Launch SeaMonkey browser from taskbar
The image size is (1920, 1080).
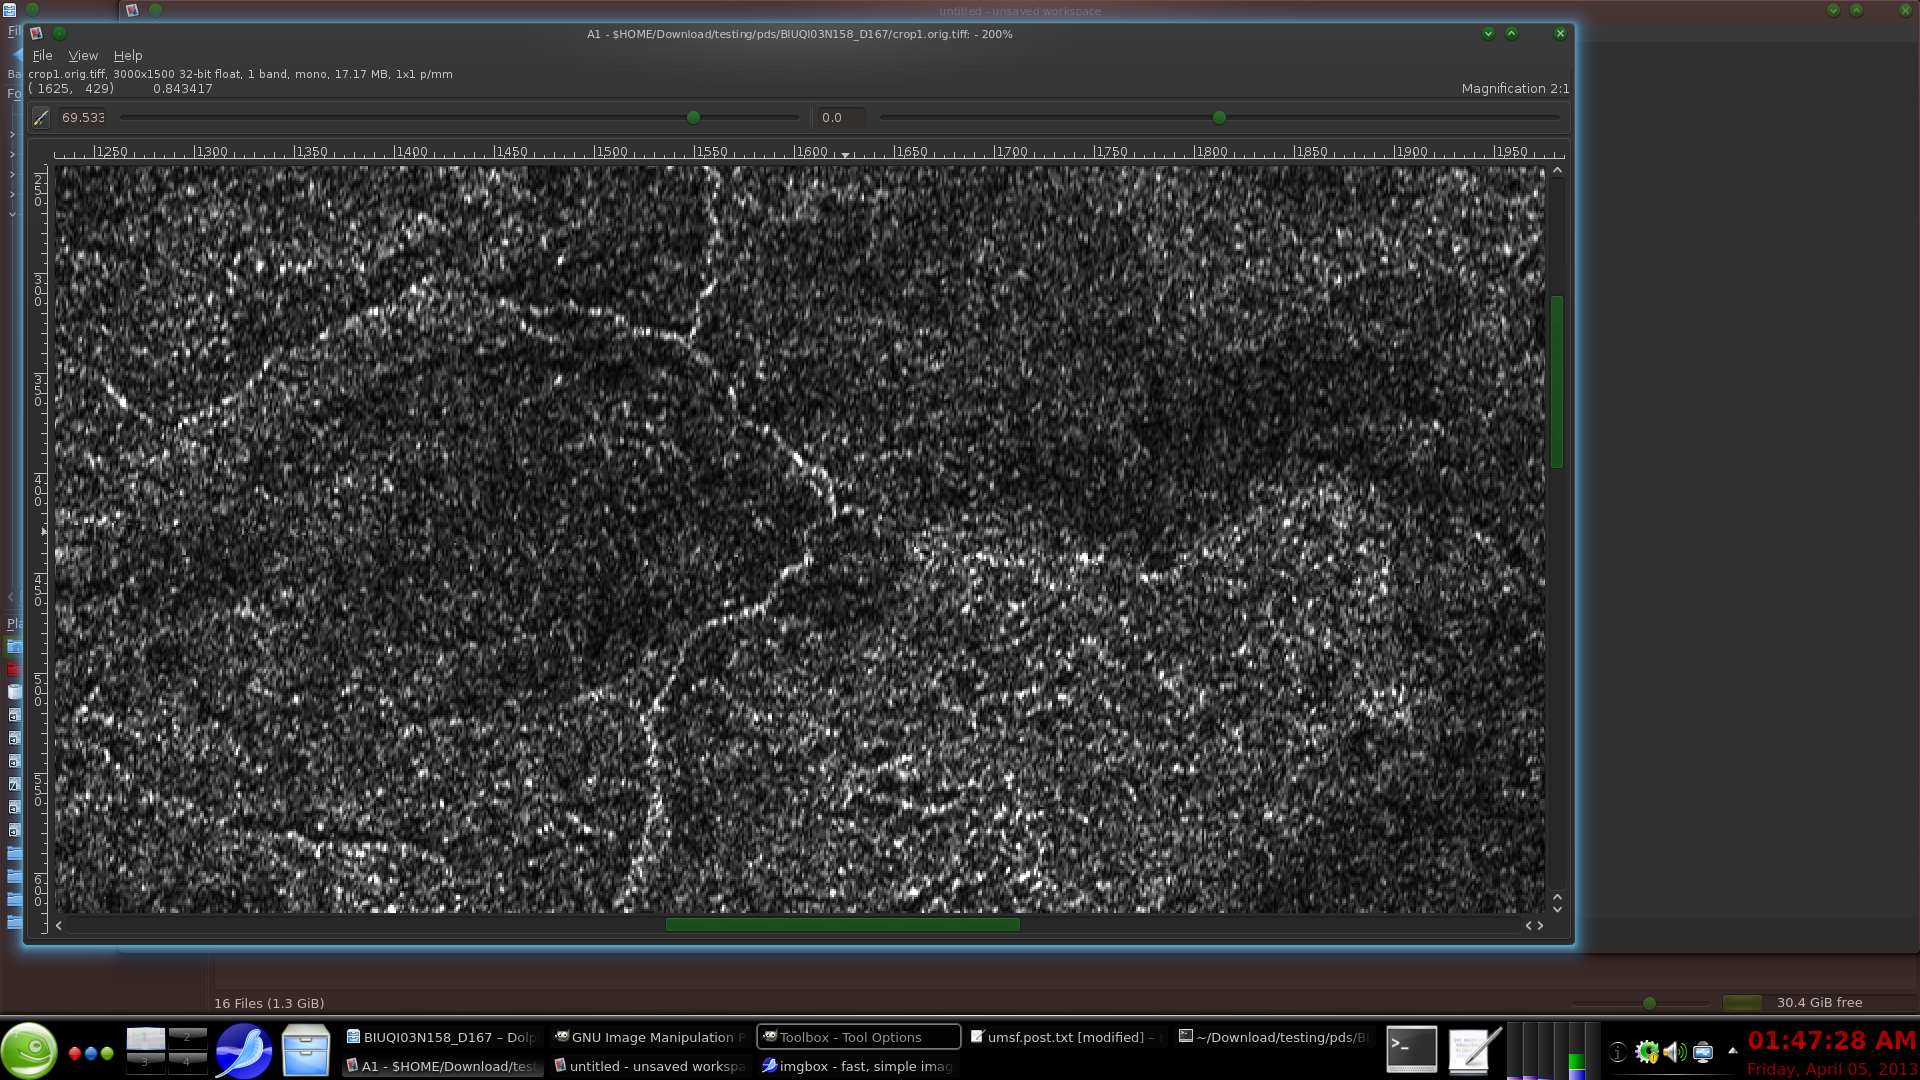(x=244, y=1051)
